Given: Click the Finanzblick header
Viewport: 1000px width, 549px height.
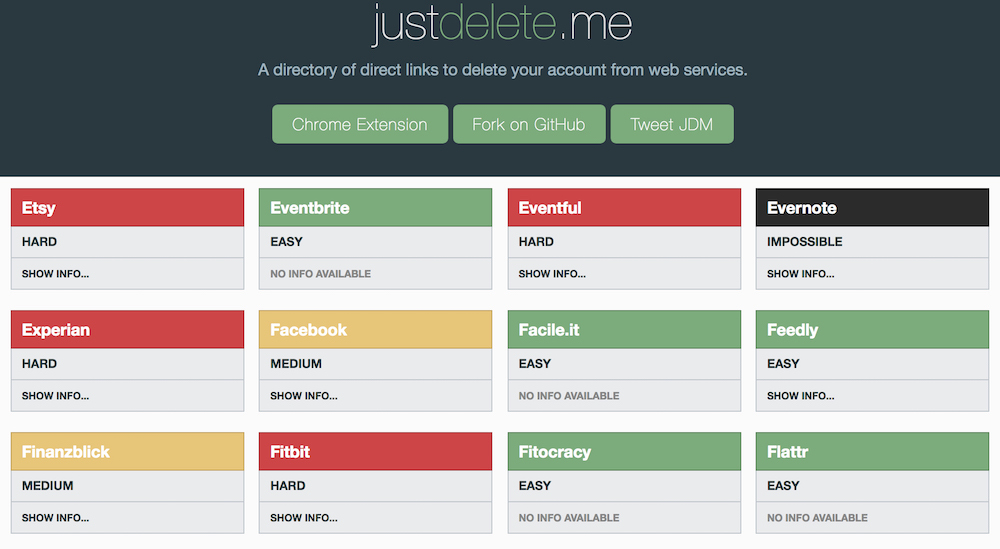Looking at the screenshot, I should [66, 452].
